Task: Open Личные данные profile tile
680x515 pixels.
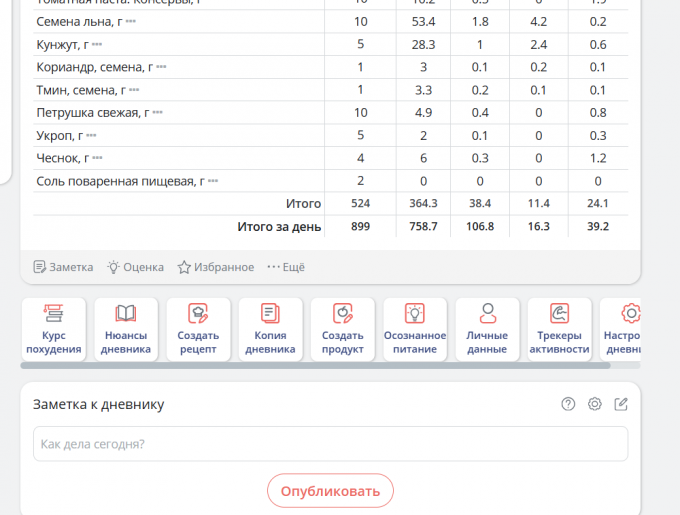Action: pos(487,329)
